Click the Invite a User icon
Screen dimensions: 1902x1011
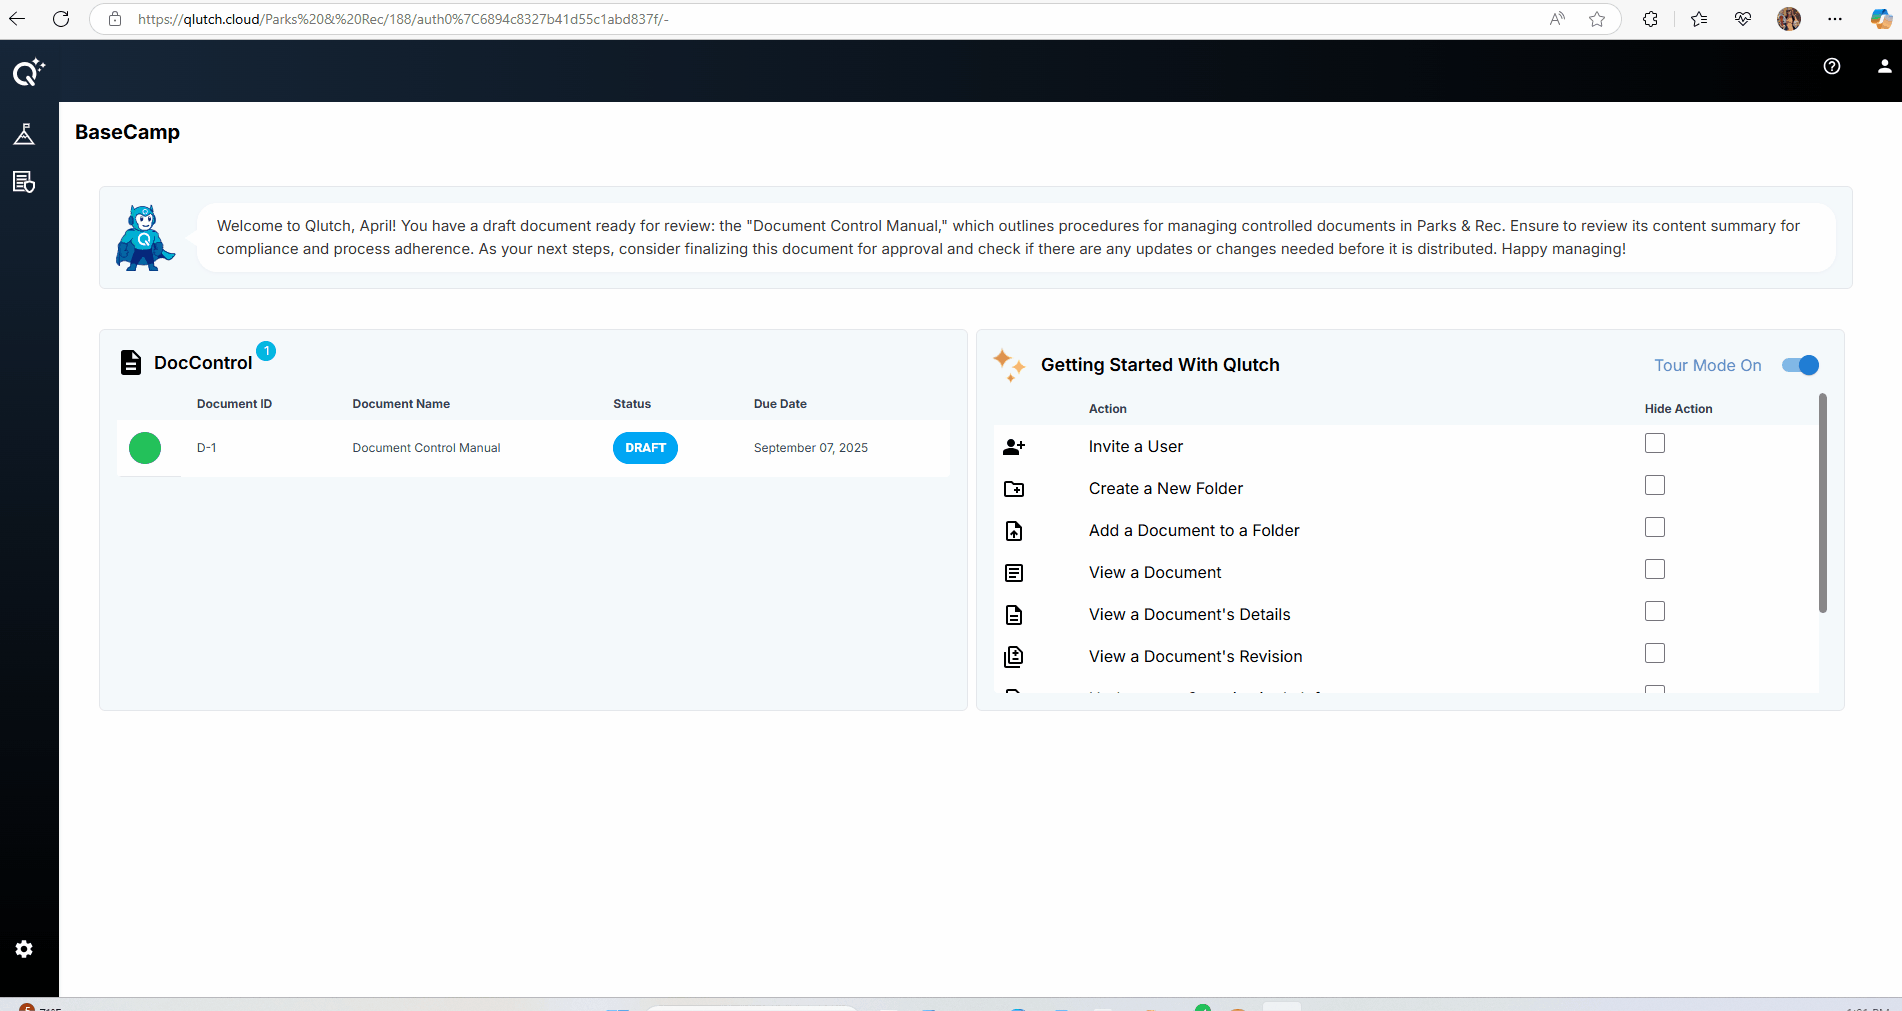1014,447
